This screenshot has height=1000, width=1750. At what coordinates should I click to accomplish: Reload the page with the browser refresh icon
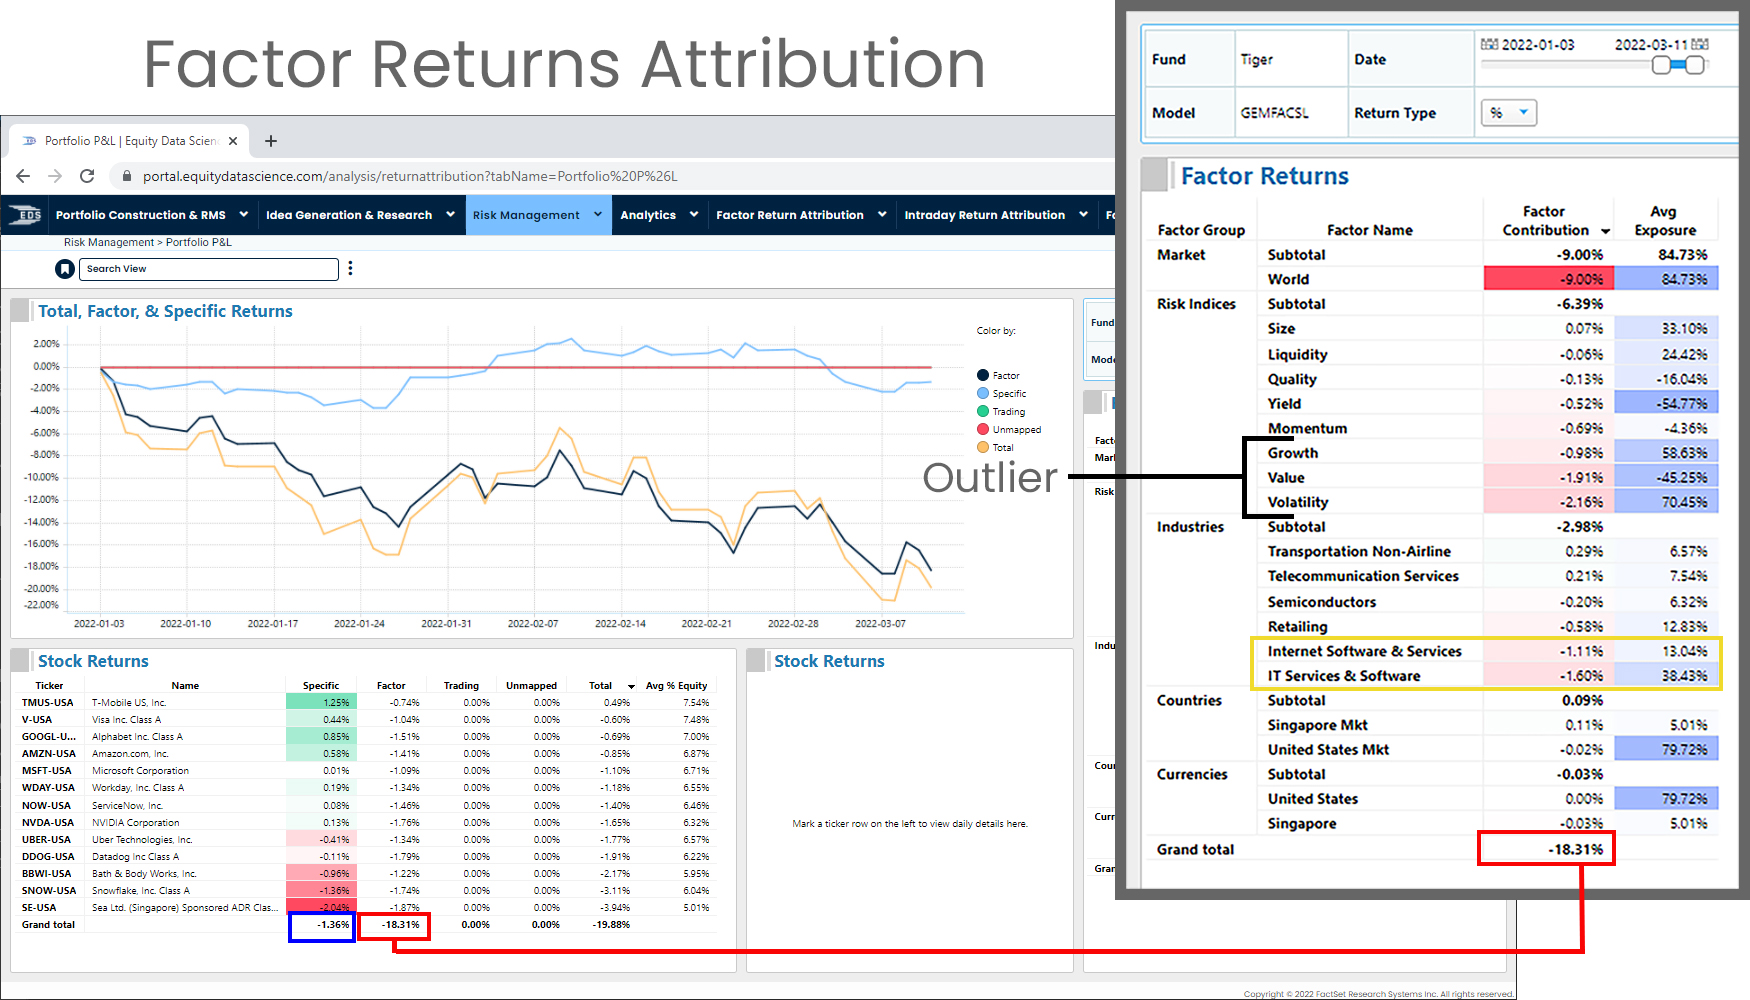tap(87, 176)
